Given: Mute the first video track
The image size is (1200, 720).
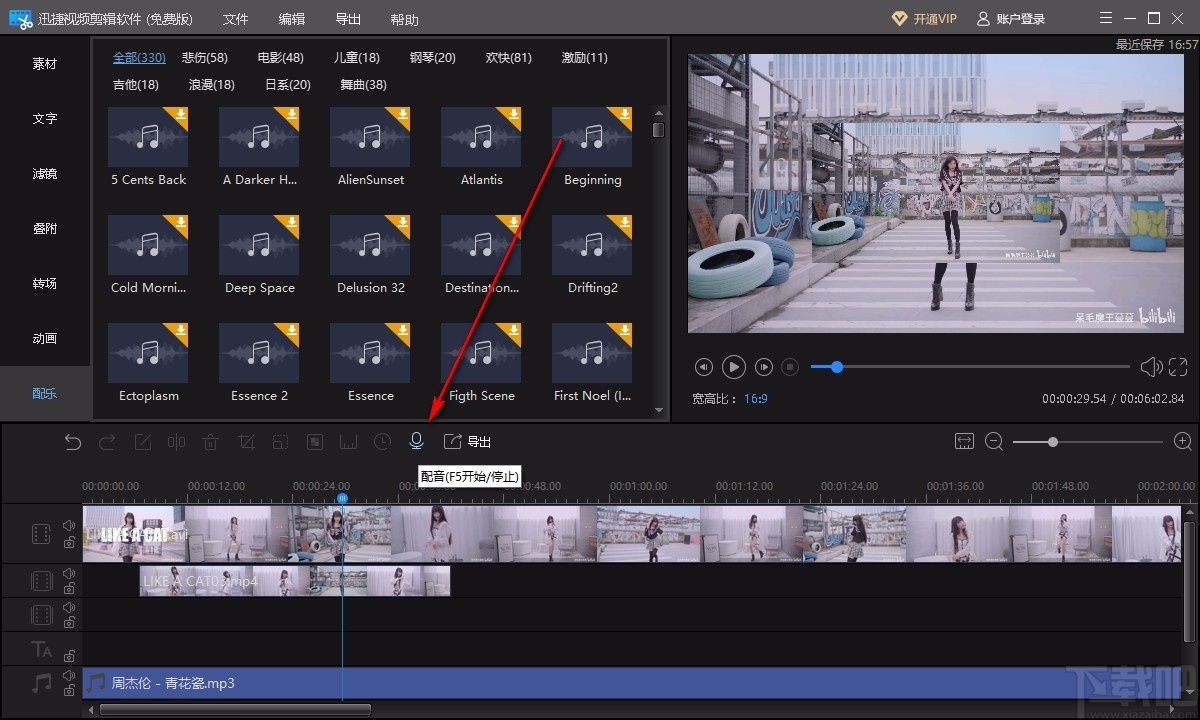Looking at the screenshot, I should (x=69, y=525).
